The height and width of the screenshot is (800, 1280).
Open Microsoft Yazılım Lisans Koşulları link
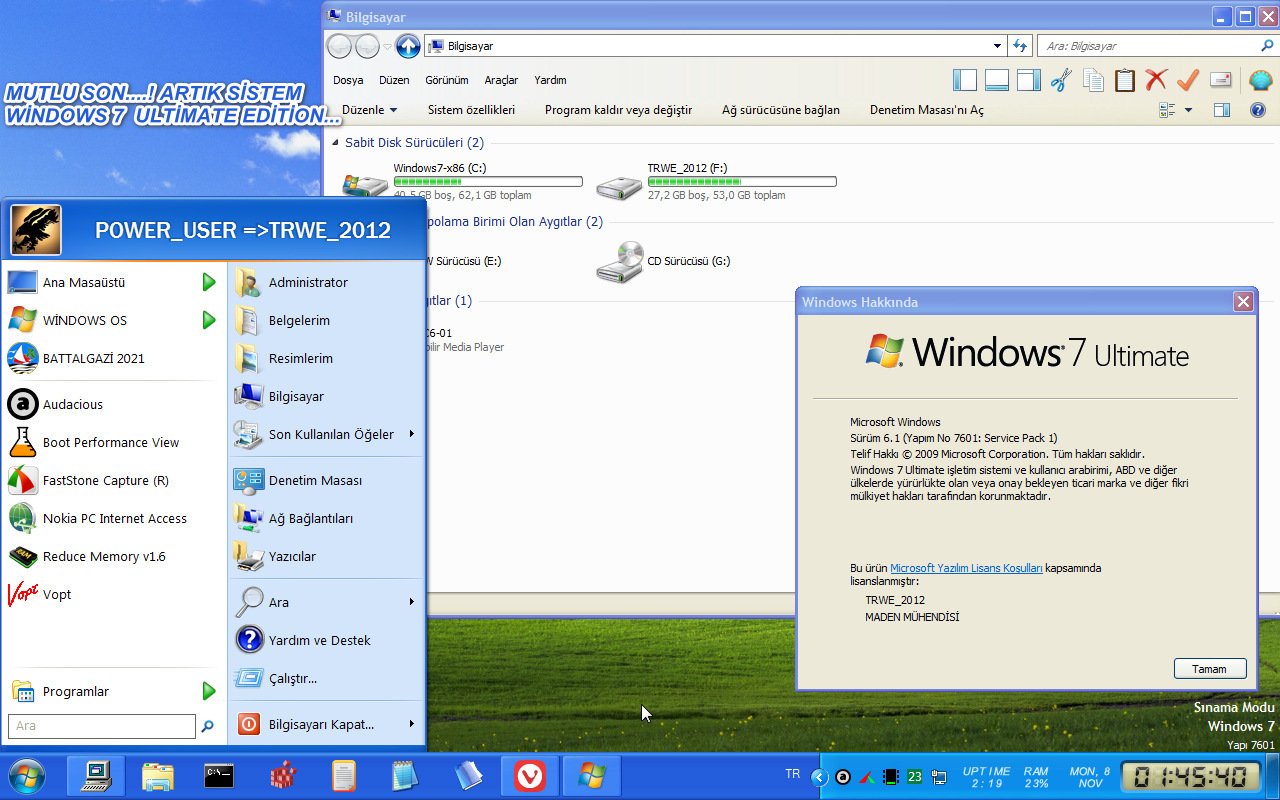pos(966,568)
